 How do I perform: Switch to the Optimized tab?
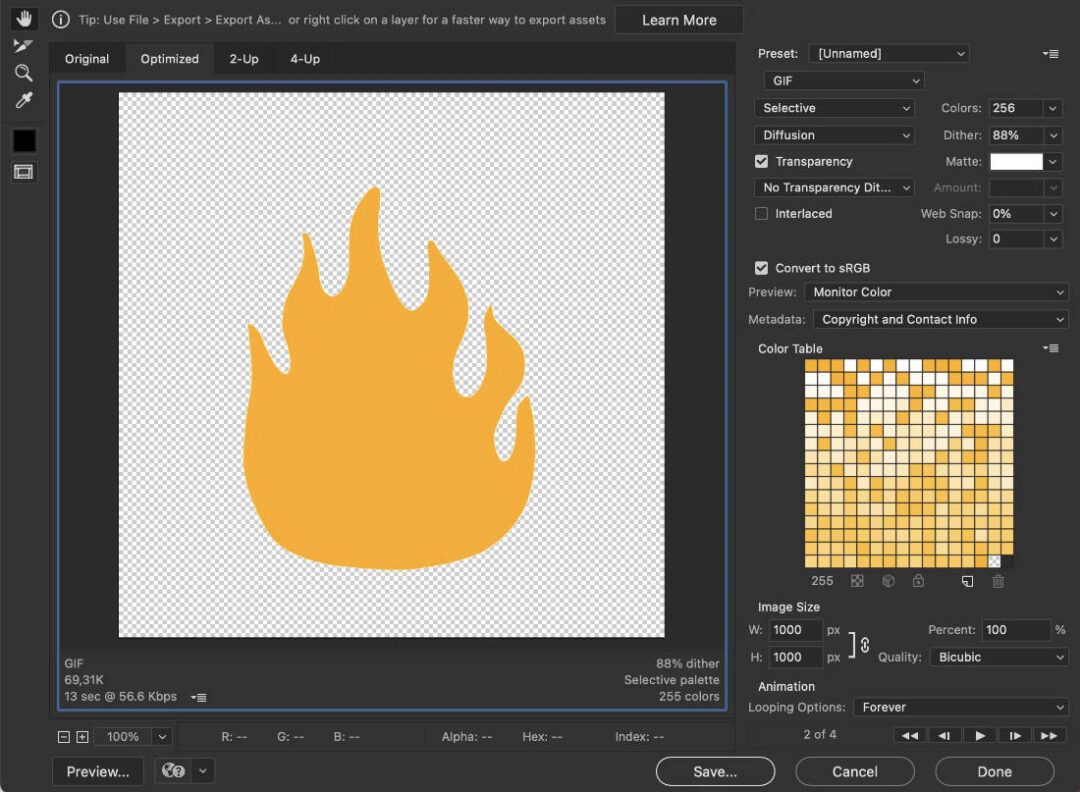pyautogui.click(x=169, y=59)
